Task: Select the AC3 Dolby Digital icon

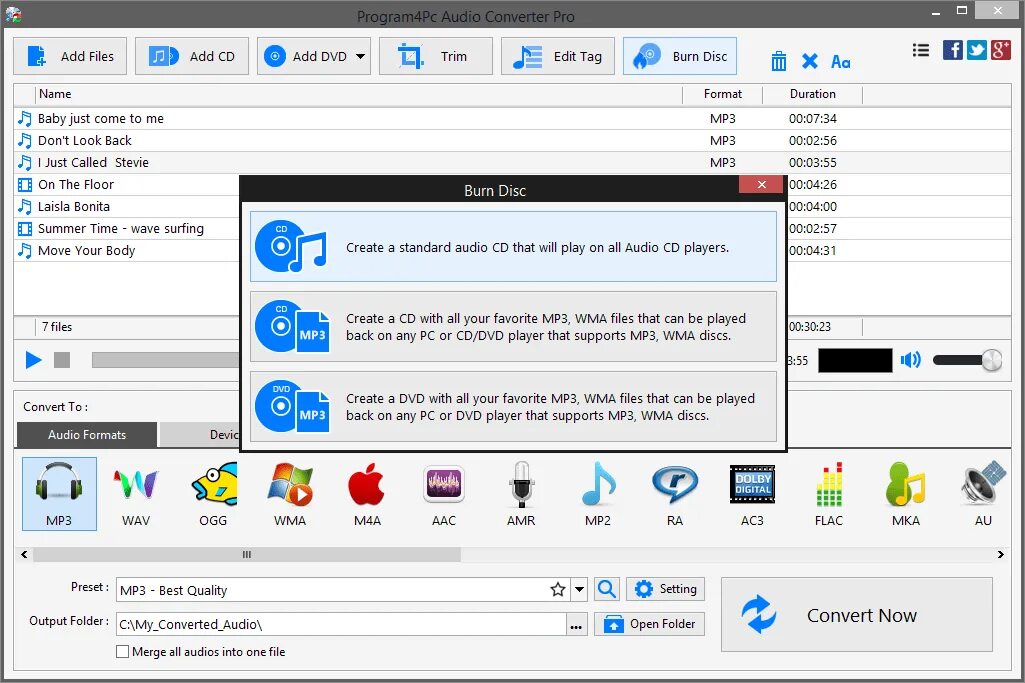Action: 752,493
